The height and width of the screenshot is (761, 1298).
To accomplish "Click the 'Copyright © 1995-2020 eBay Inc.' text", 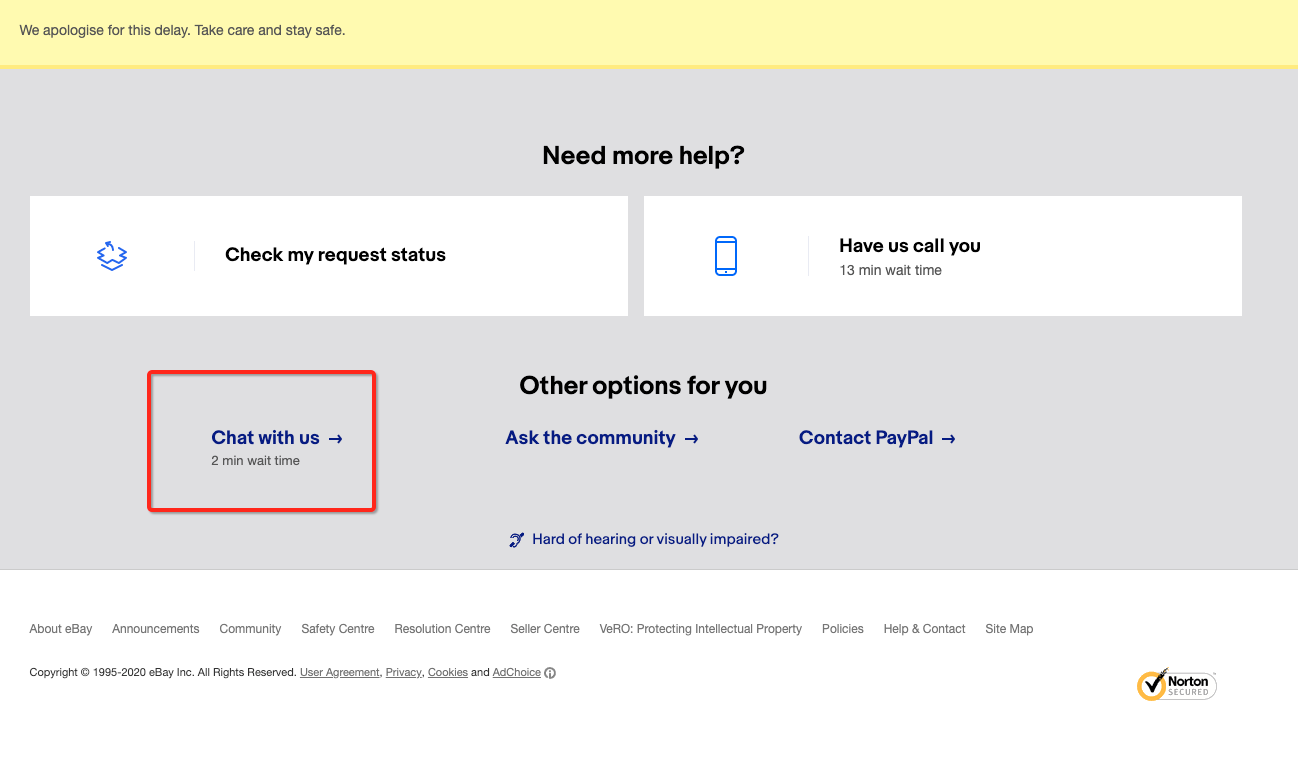I will pos(112,673).
